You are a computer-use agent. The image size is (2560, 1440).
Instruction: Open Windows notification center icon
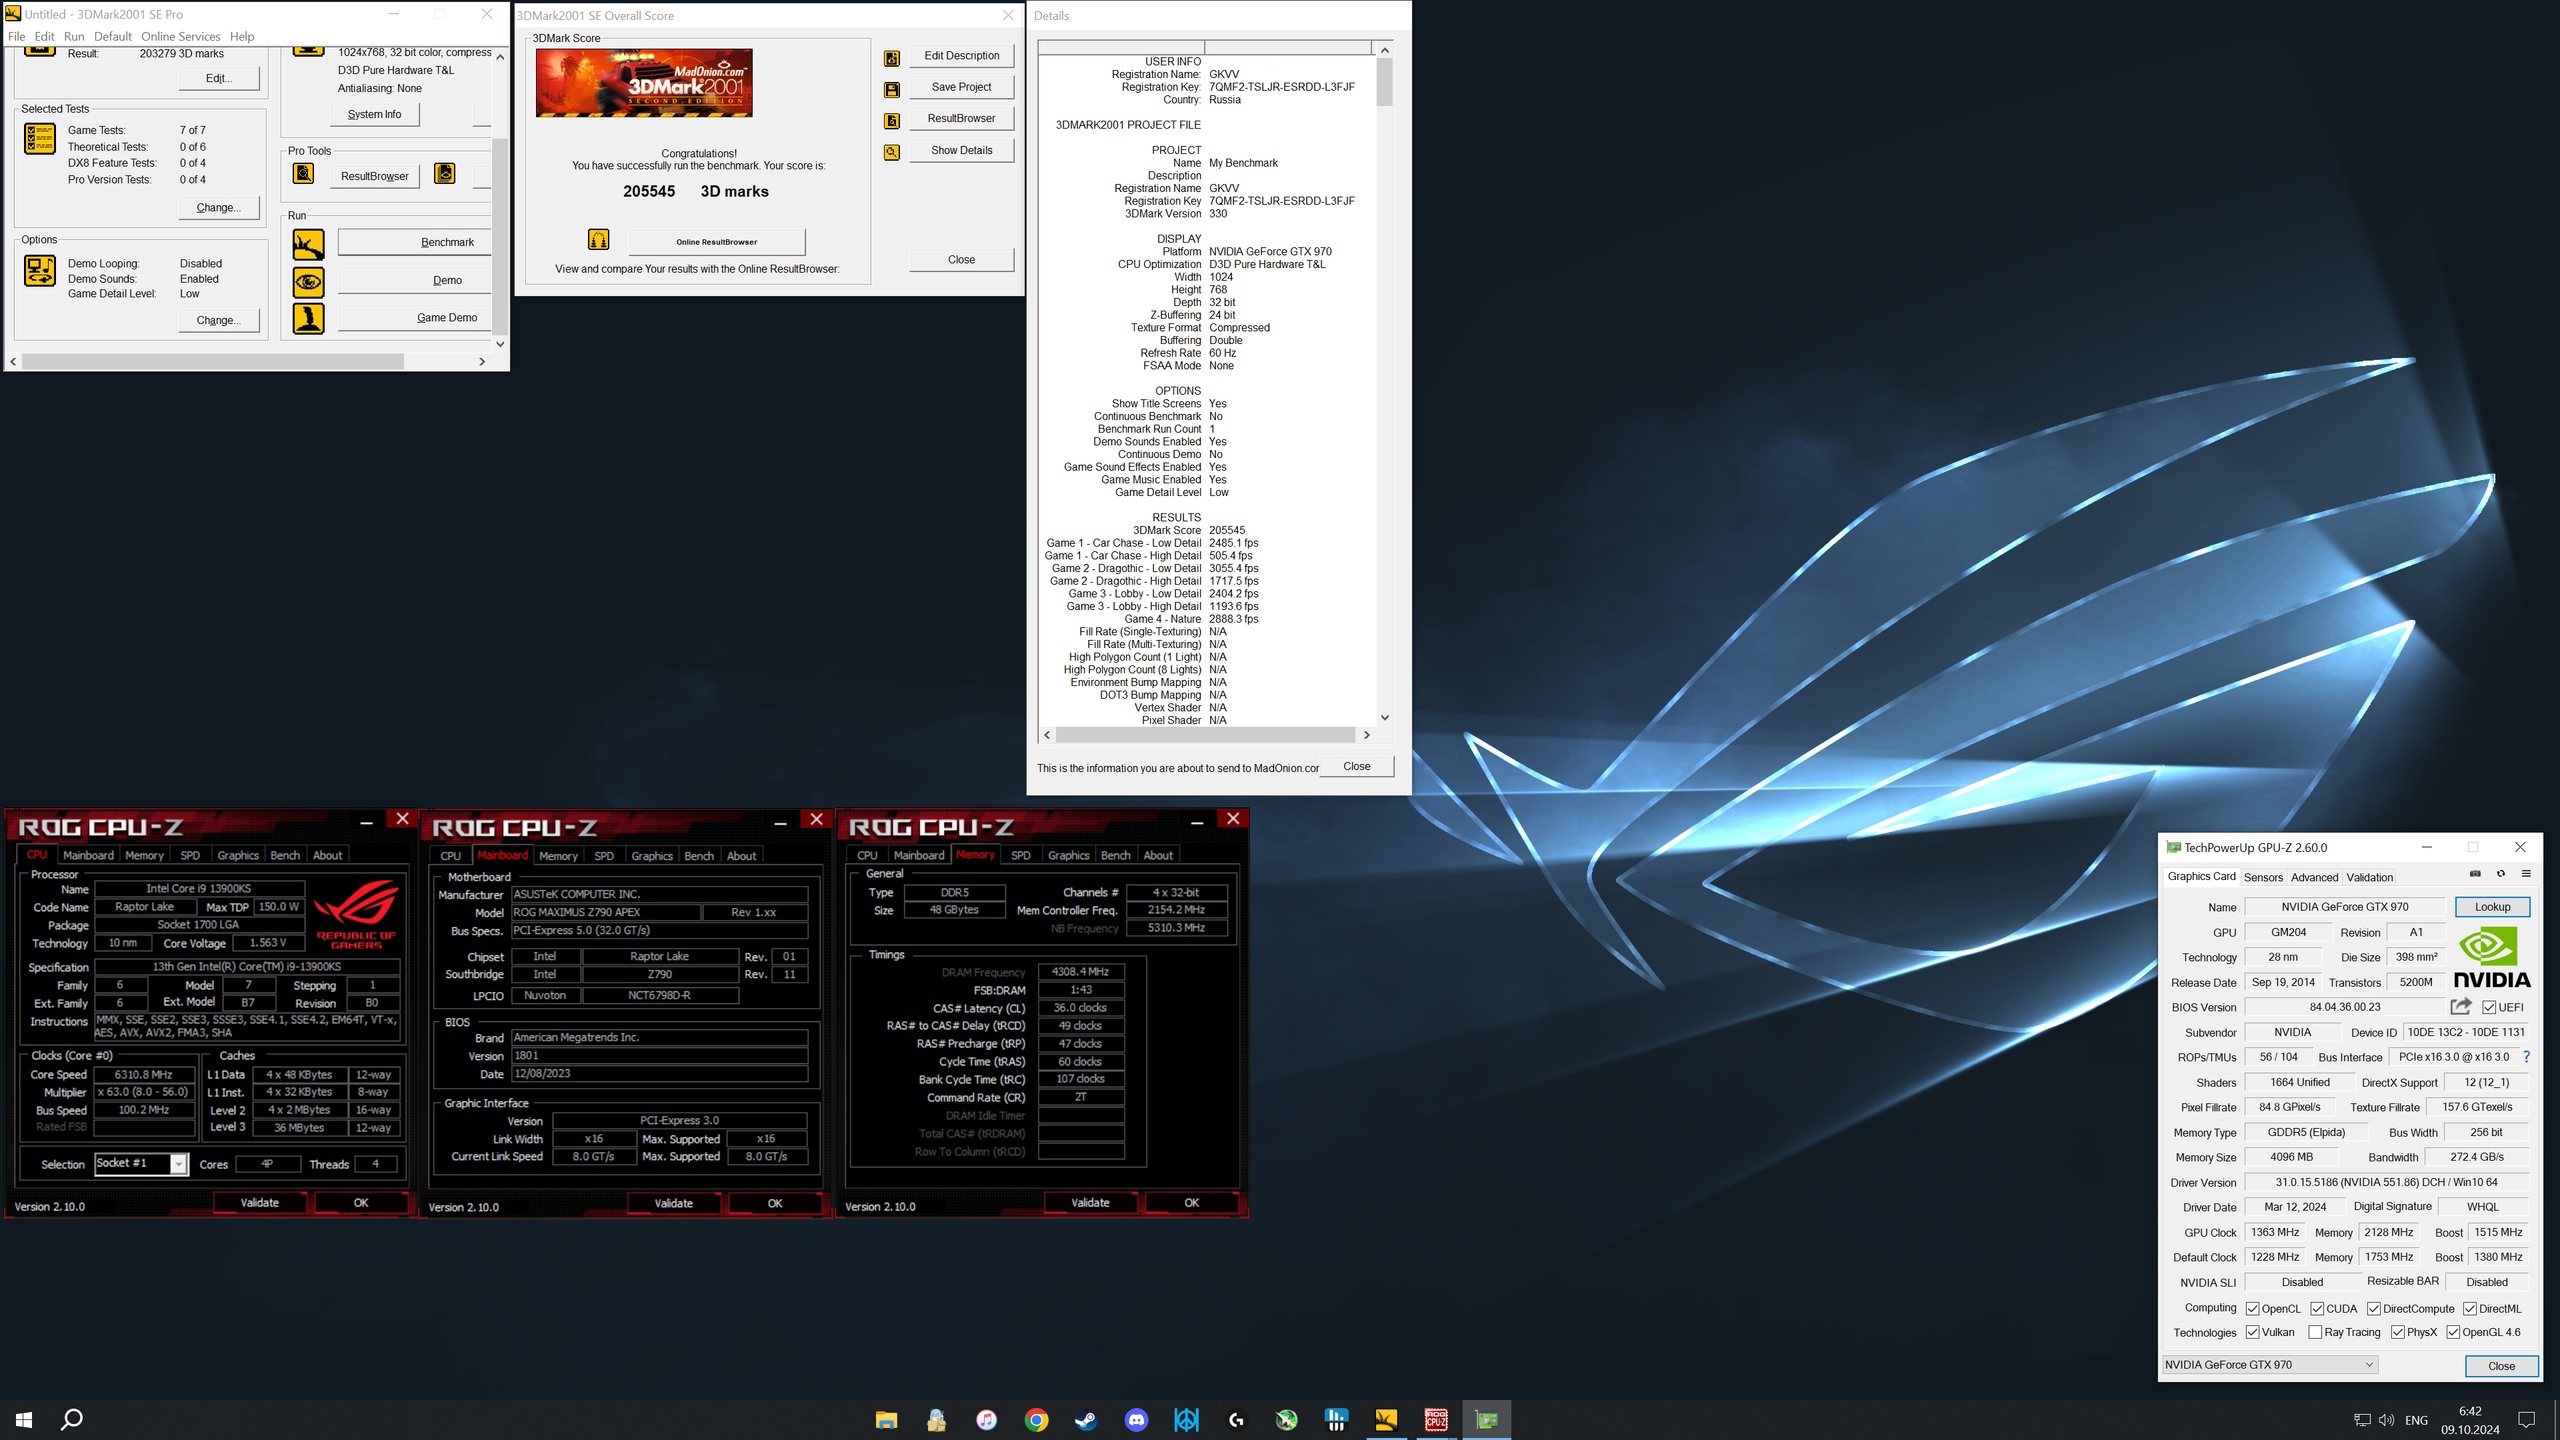coord(2526,1420)
